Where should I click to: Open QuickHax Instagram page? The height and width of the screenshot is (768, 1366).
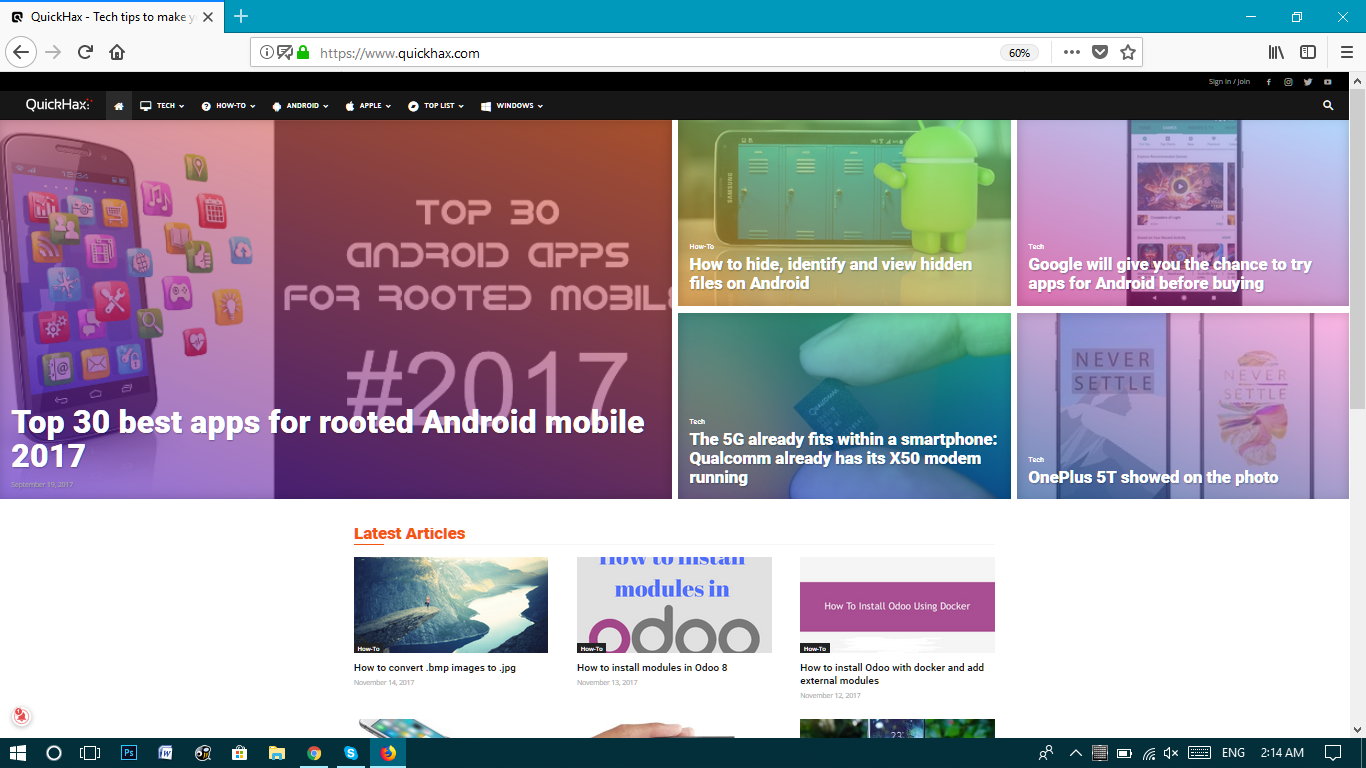(1289, 82)
